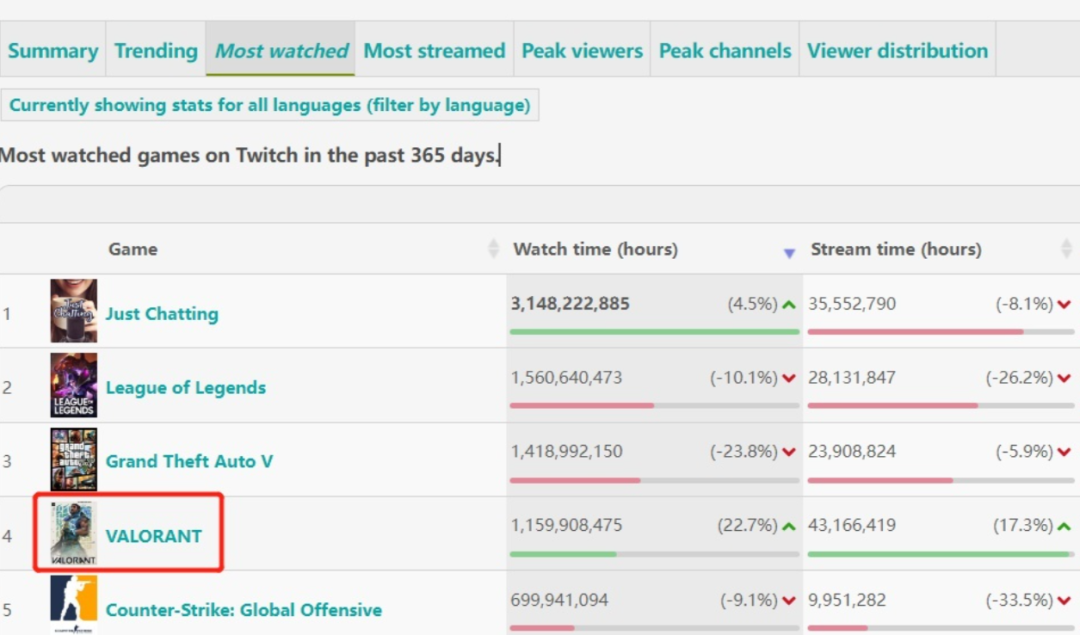Open the VALORANT game link
1080x635 pixels.
click(x=154, y=536)
